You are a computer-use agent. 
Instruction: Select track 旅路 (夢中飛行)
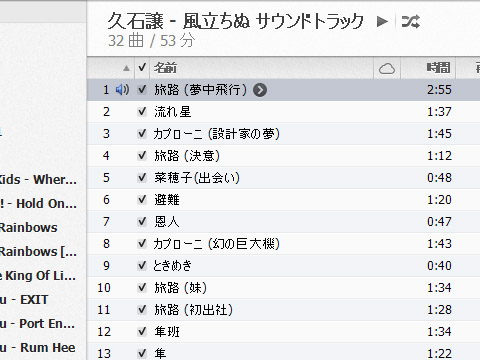coord(201,90)
